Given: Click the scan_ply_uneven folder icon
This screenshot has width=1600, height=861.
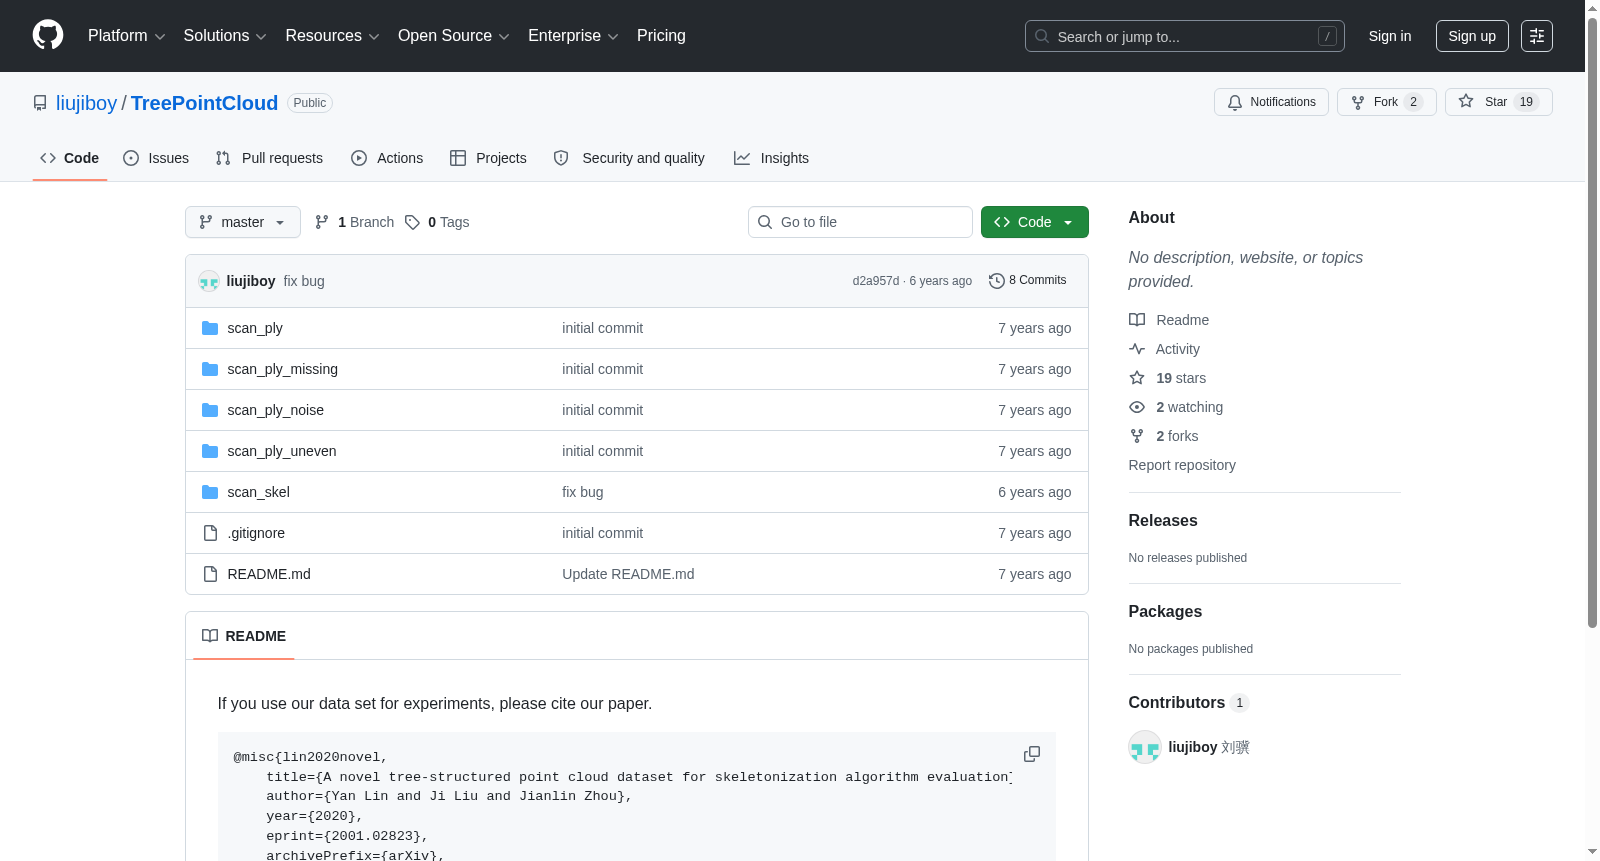Looking at the screenshot, I should pos(210,451).
